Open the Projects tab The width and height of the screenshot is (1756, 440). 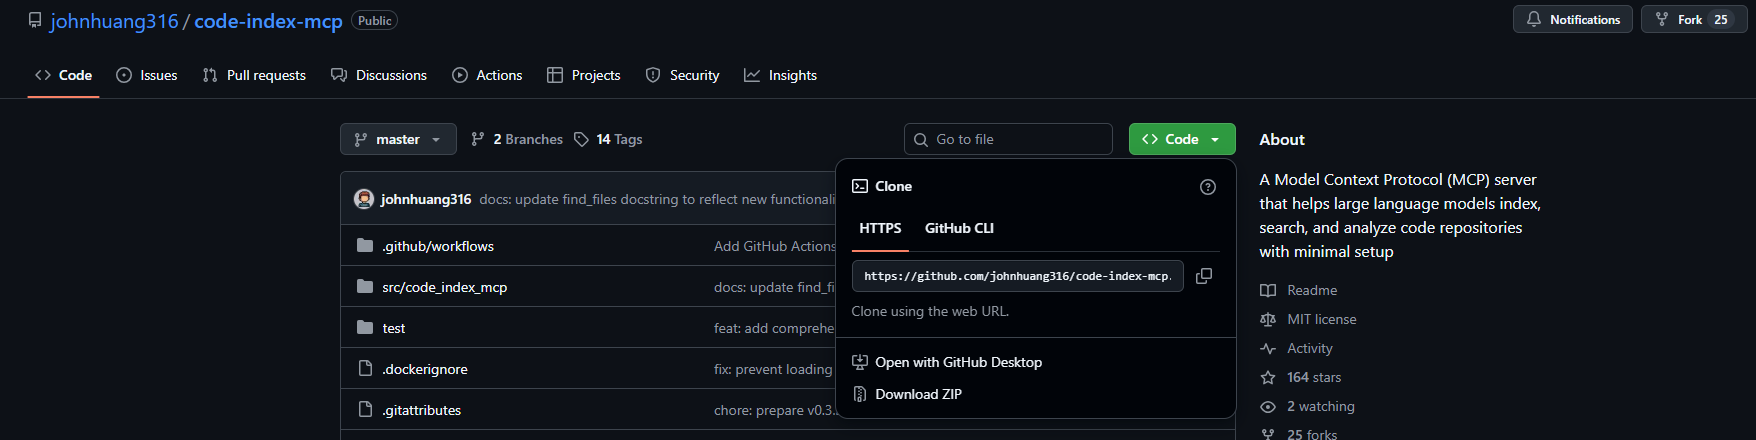(x=584, y=75)
